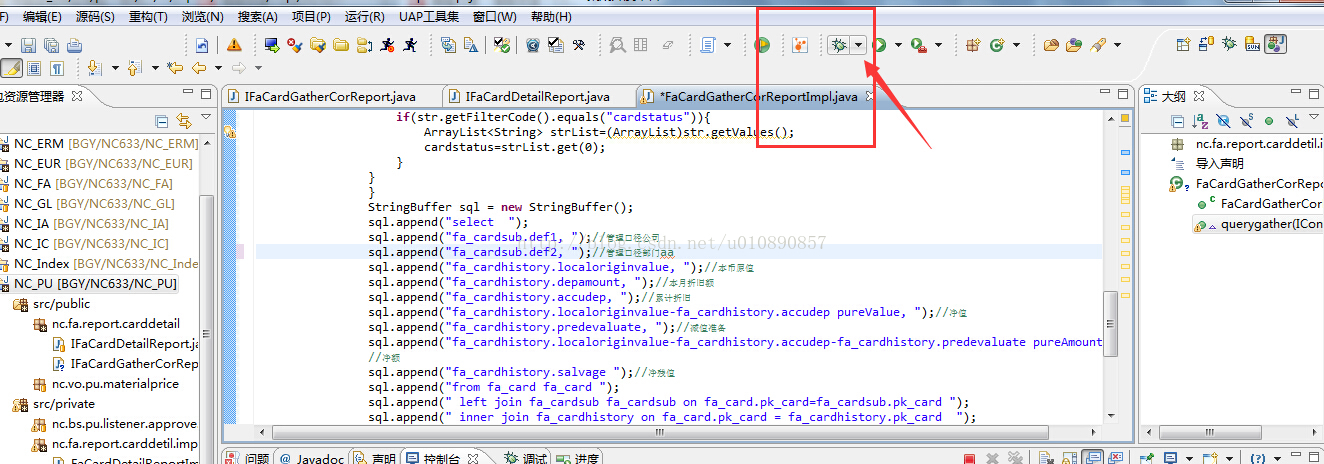The height and width of the screenshot is (464, 1324).
Task: Open the 编辑(E) menu
Action: 42,17
